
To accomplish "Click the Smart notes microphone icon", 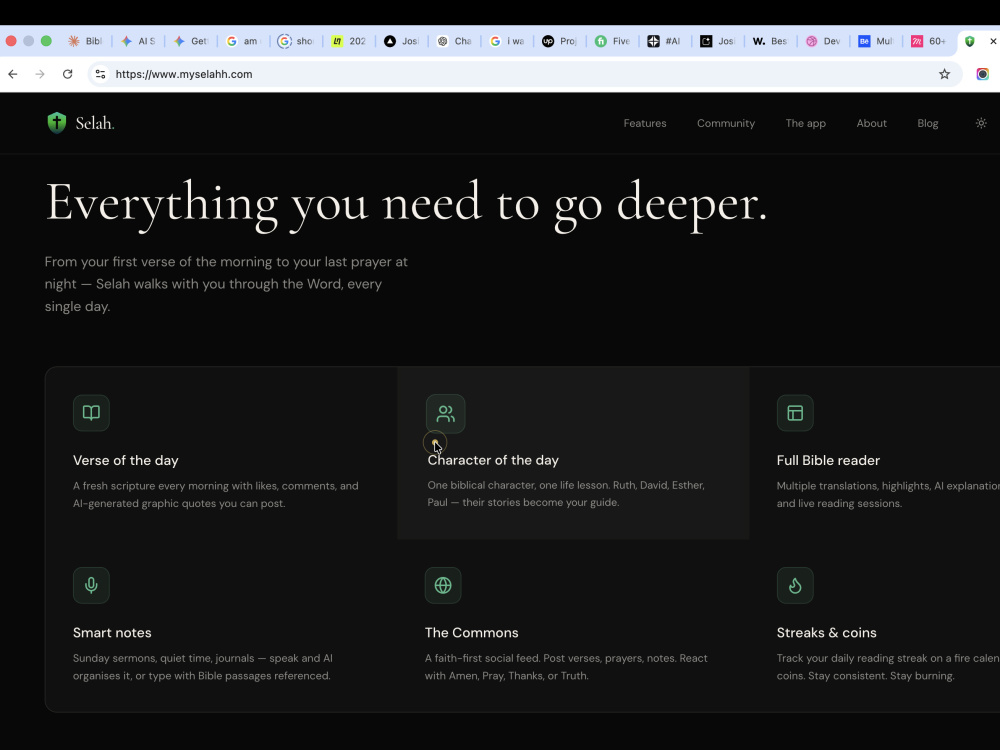I will point(91,585).
